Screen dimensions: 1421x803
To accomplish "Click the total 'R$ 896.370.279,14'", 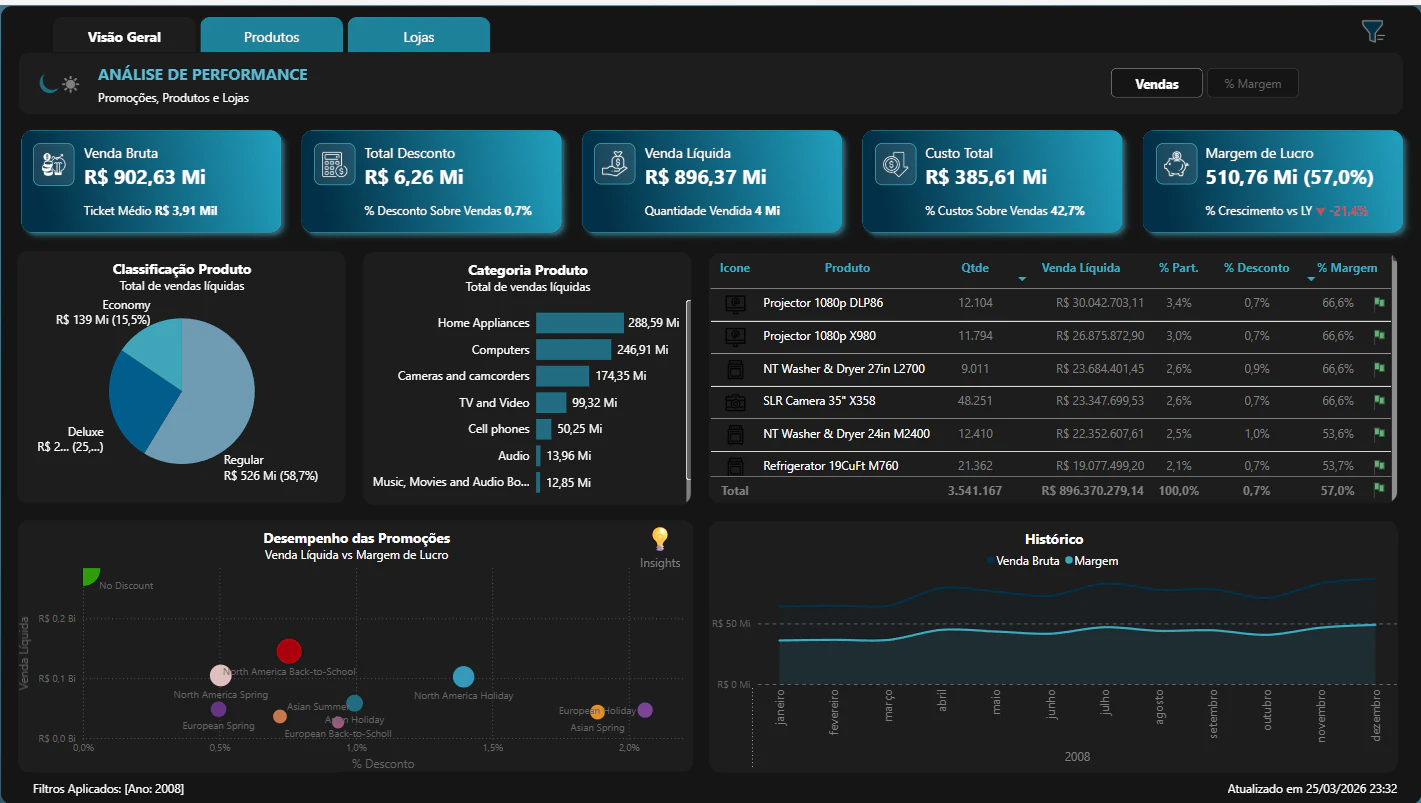I will 1093,491.
